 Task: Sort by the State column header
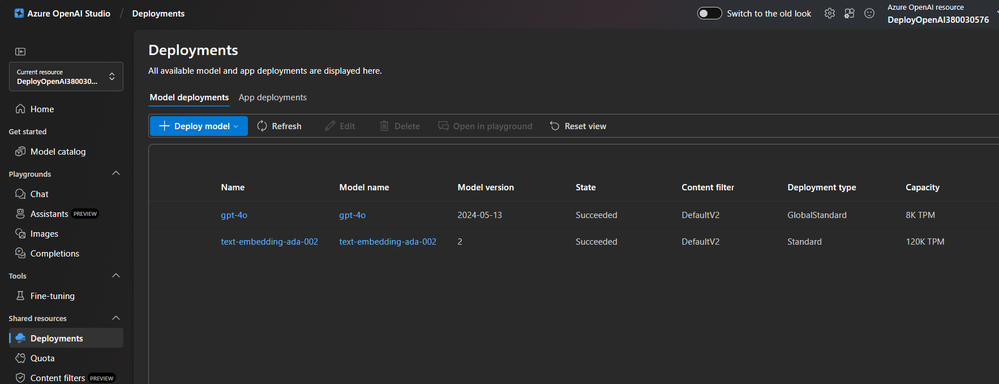[x=586, y=187]
